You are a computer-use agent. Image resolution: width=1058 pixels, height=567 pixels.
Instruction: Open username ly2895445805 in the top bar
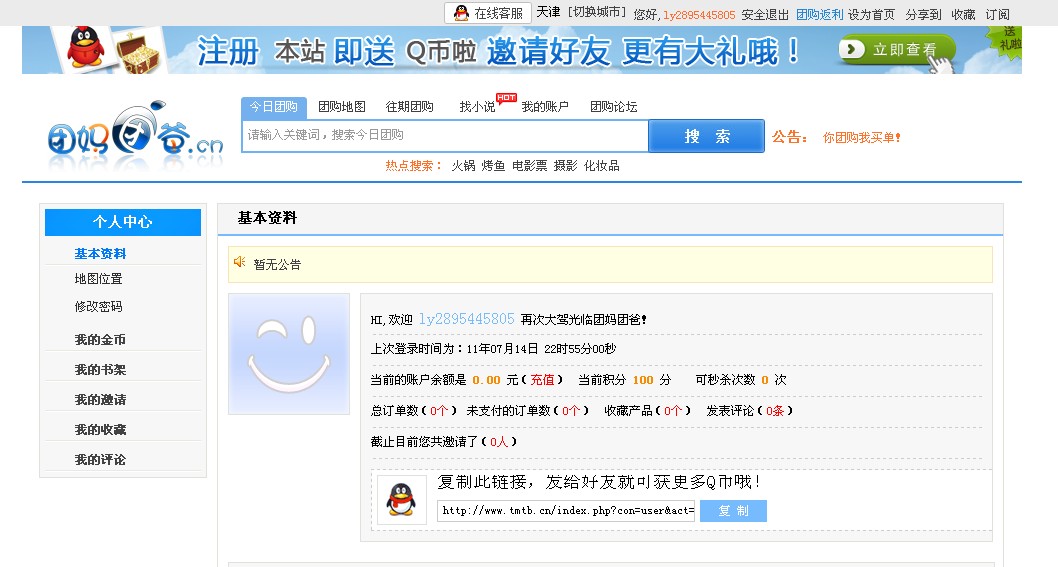[699, 15]
